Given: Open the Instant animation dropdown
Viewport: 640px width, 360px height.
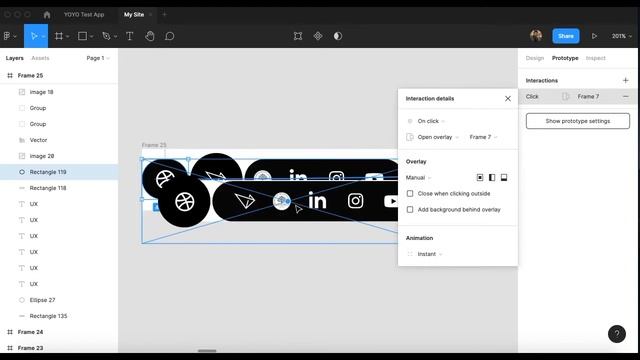Looking at the screenshot, I should pos(429,254).
